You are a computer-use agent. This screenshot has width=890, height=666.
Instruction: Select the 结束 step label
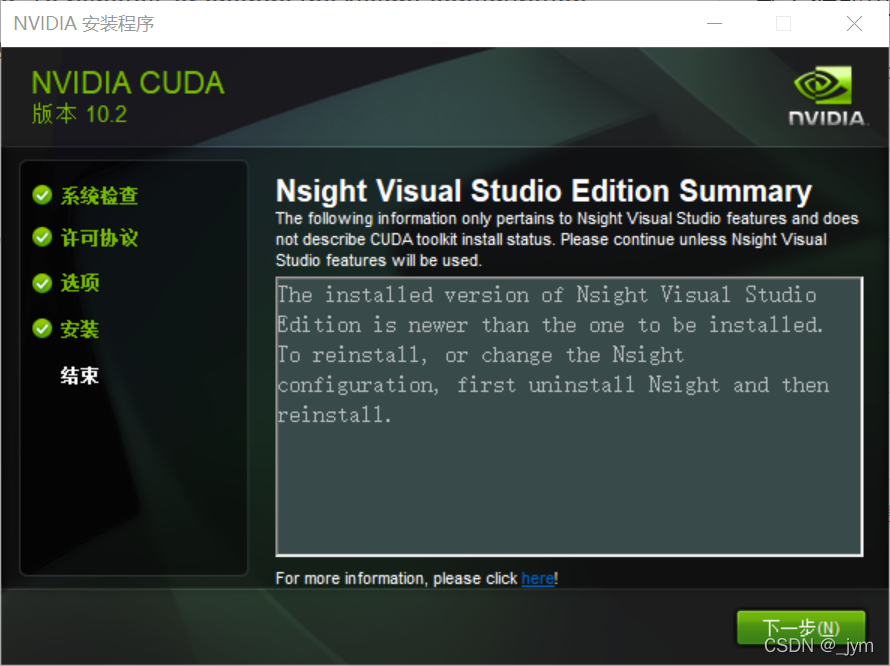tap(79, 375)
